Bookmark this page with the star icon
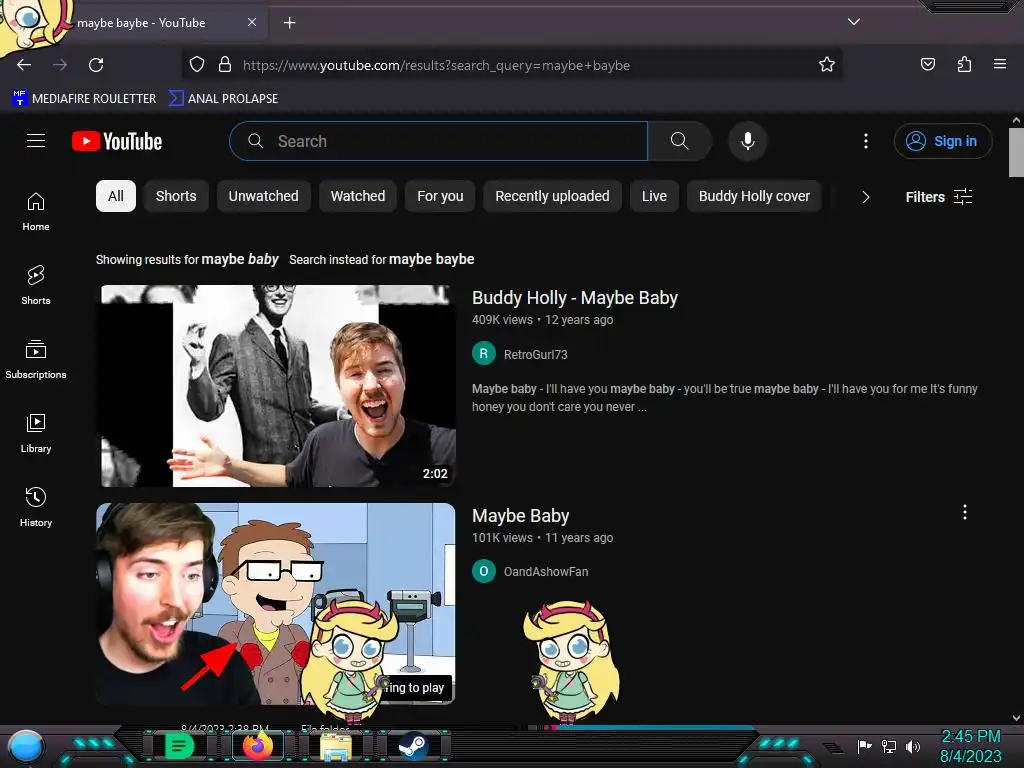This screenshot has width=1024, height=768. click(827, 65)
